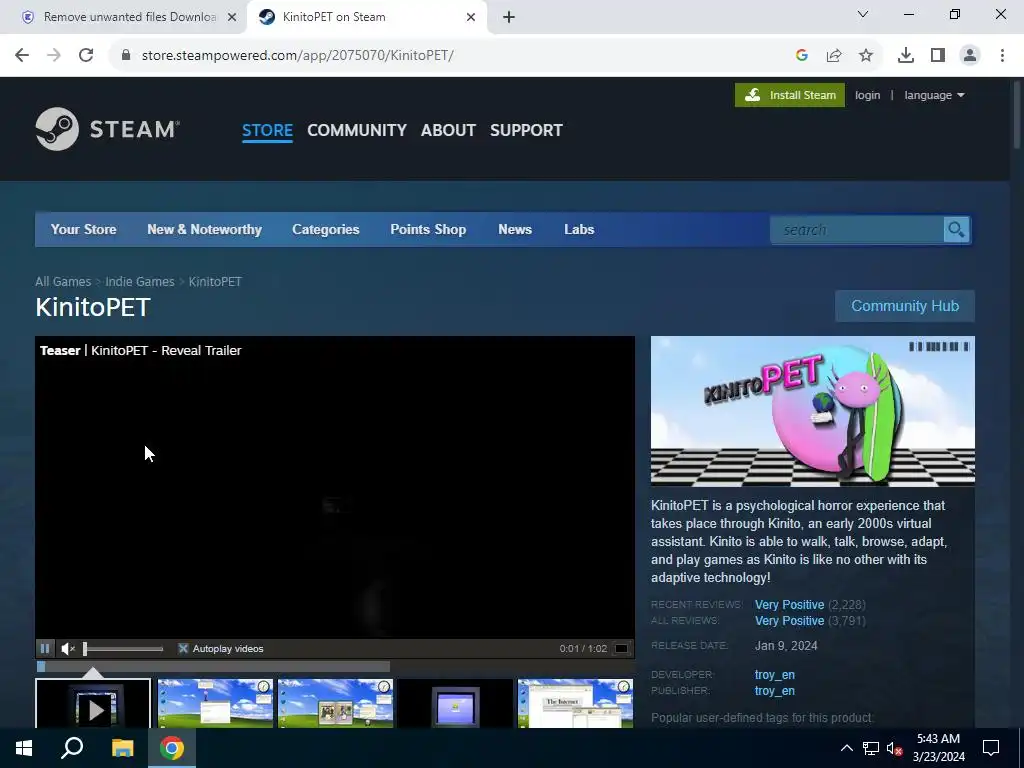Viewport: 1024px width, 768px height.
Task: Open Chrome downloads icon
Action: tap(906, 55)
